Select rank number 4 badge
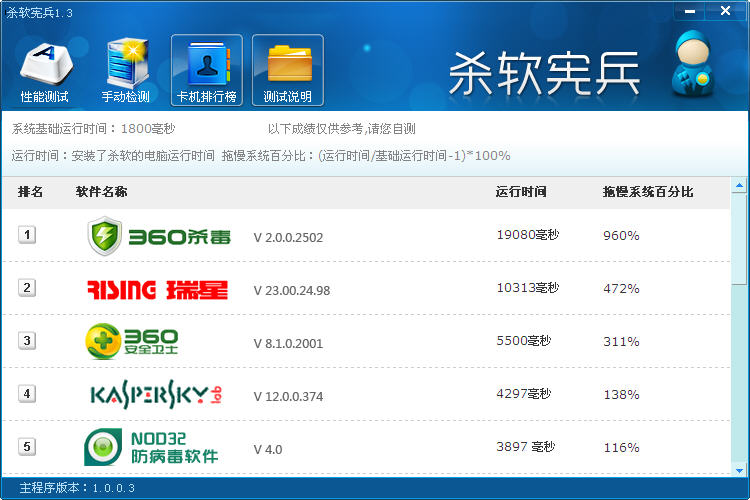 pos(27,394)
